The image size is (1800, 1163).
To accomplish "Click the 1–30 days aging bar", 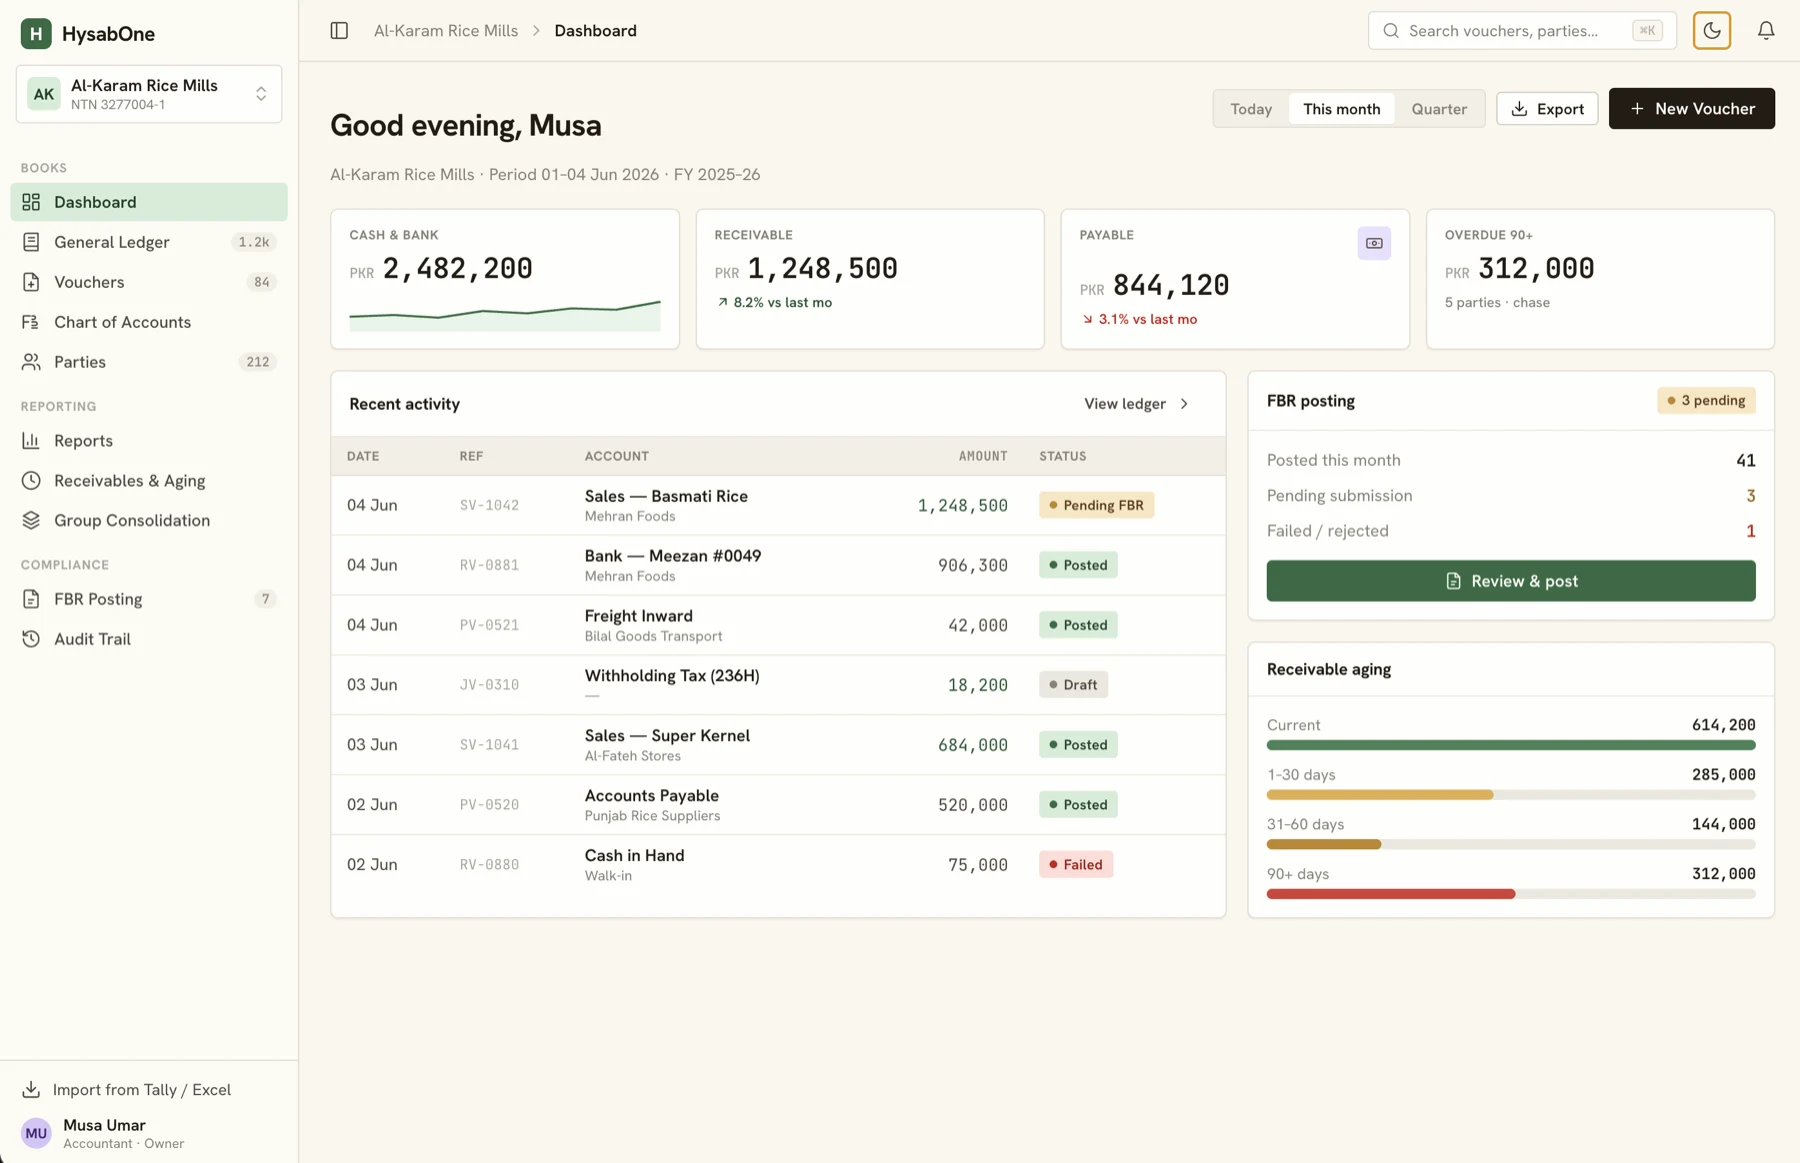I will 1510,795.
